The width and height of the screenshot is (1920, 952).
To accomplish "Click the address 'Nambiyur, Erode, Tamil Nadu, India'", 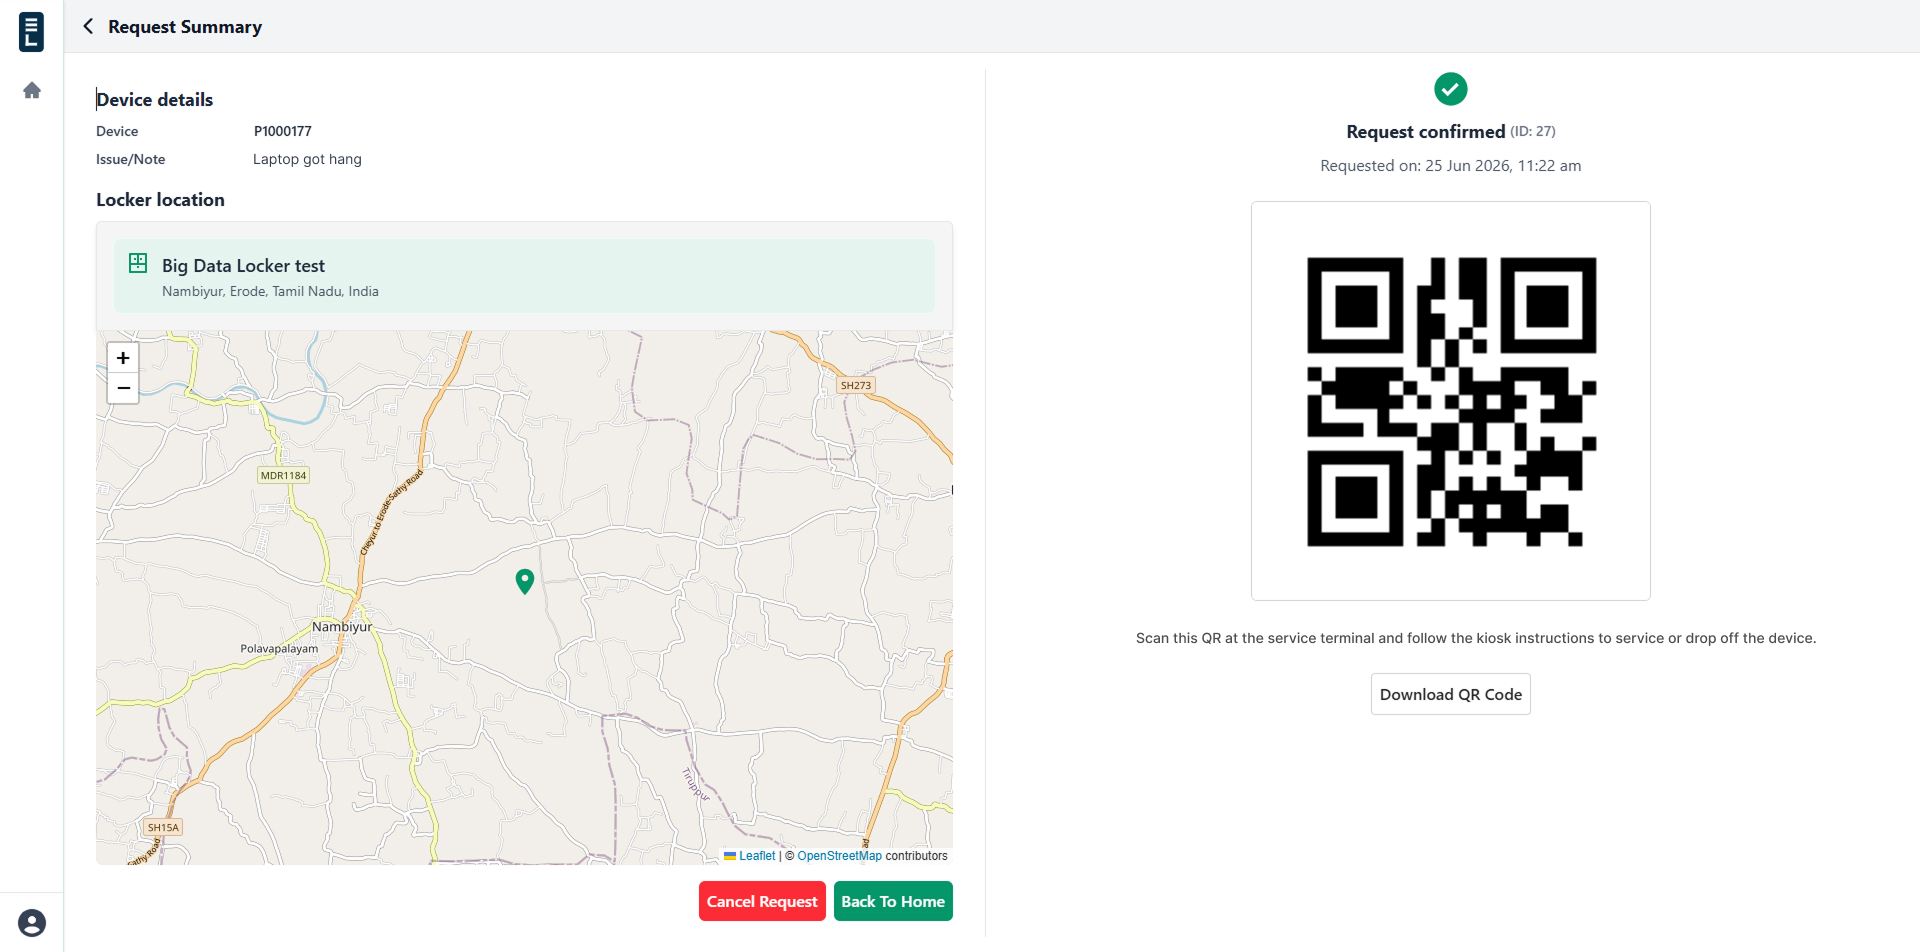I will pyautogui.click(x=270, y=291).
